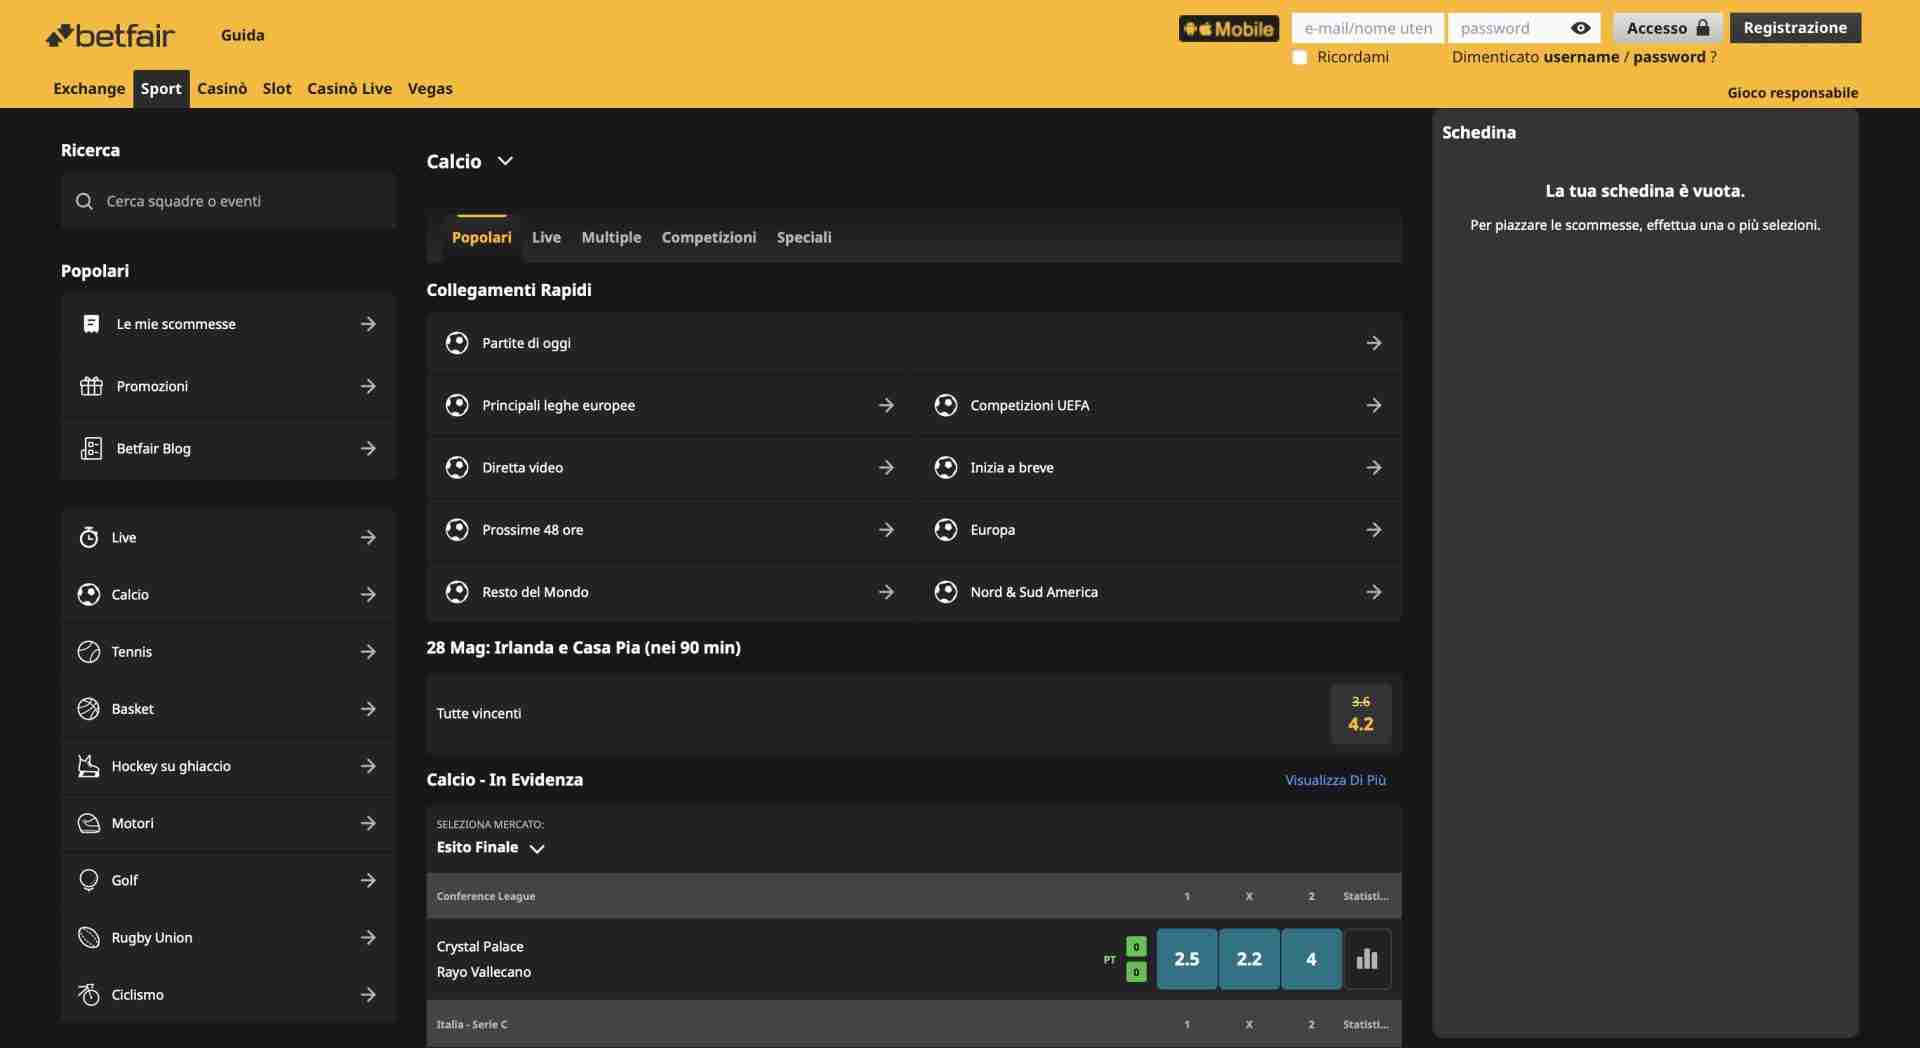Open Le mie scommesse slip icon

coord(91,324)
